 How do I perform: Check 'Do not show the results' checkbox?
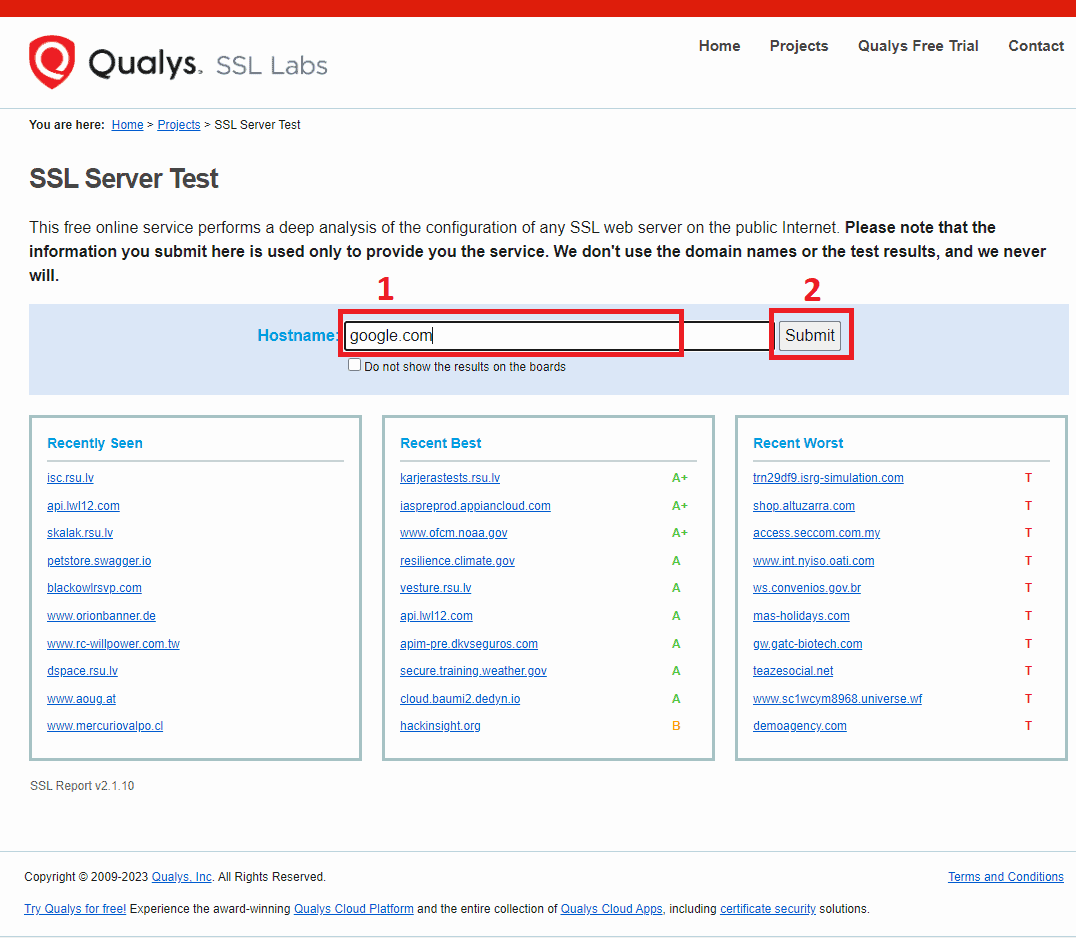[x=354, y=365]
